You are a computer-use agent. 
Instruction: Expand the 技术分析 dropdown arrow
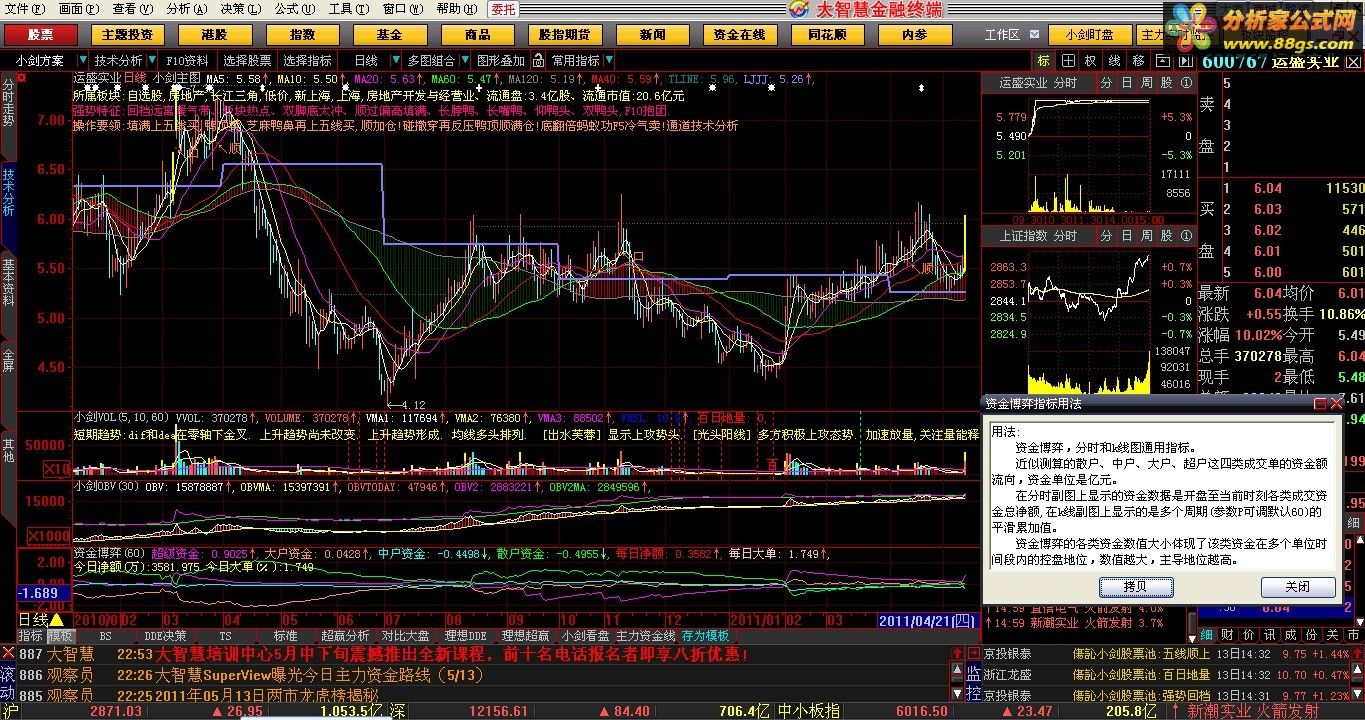tap(152, 60)
